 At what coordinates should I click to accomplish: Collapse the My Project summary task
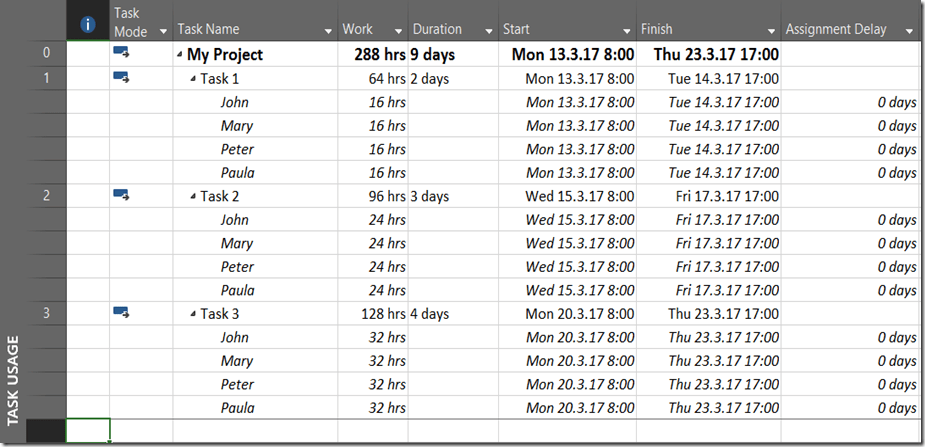click(x=180, y=55)
